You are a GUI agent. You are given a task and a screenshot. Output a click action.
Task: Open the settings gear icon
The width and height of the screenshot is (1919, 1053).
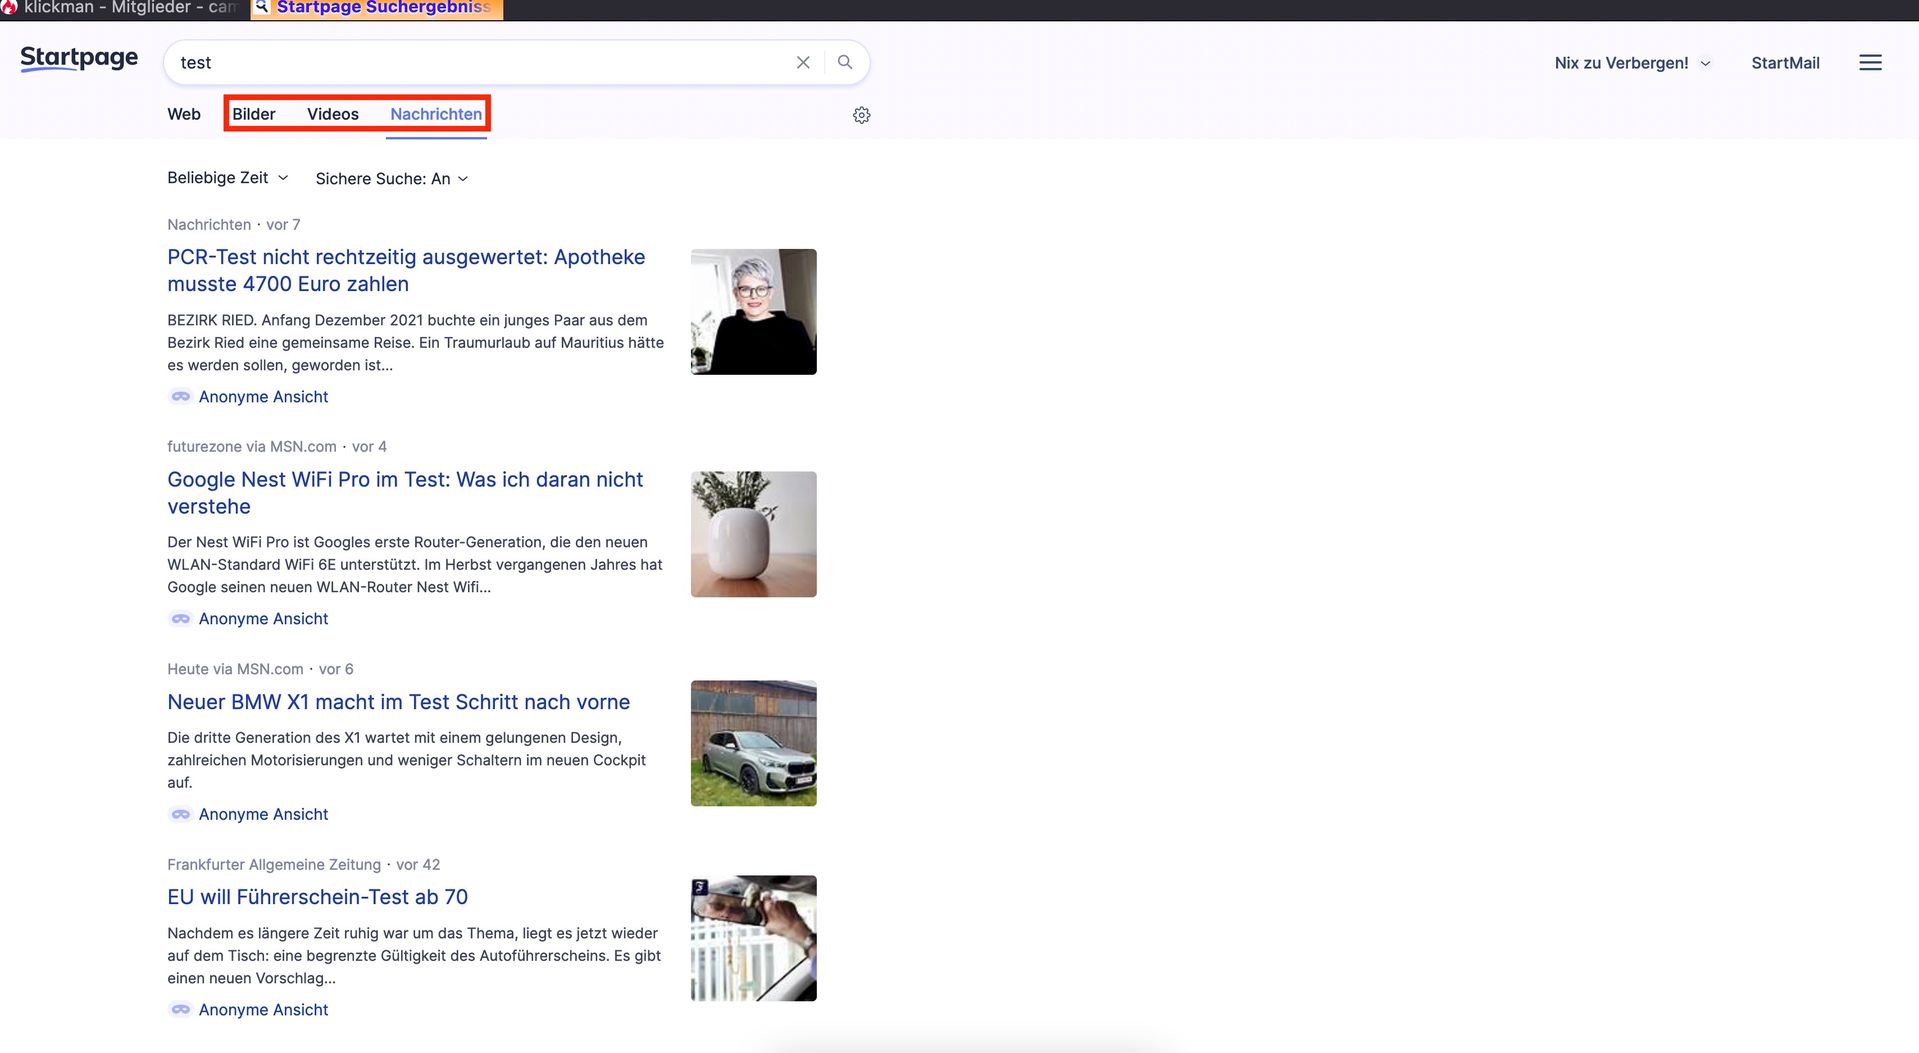861,115
